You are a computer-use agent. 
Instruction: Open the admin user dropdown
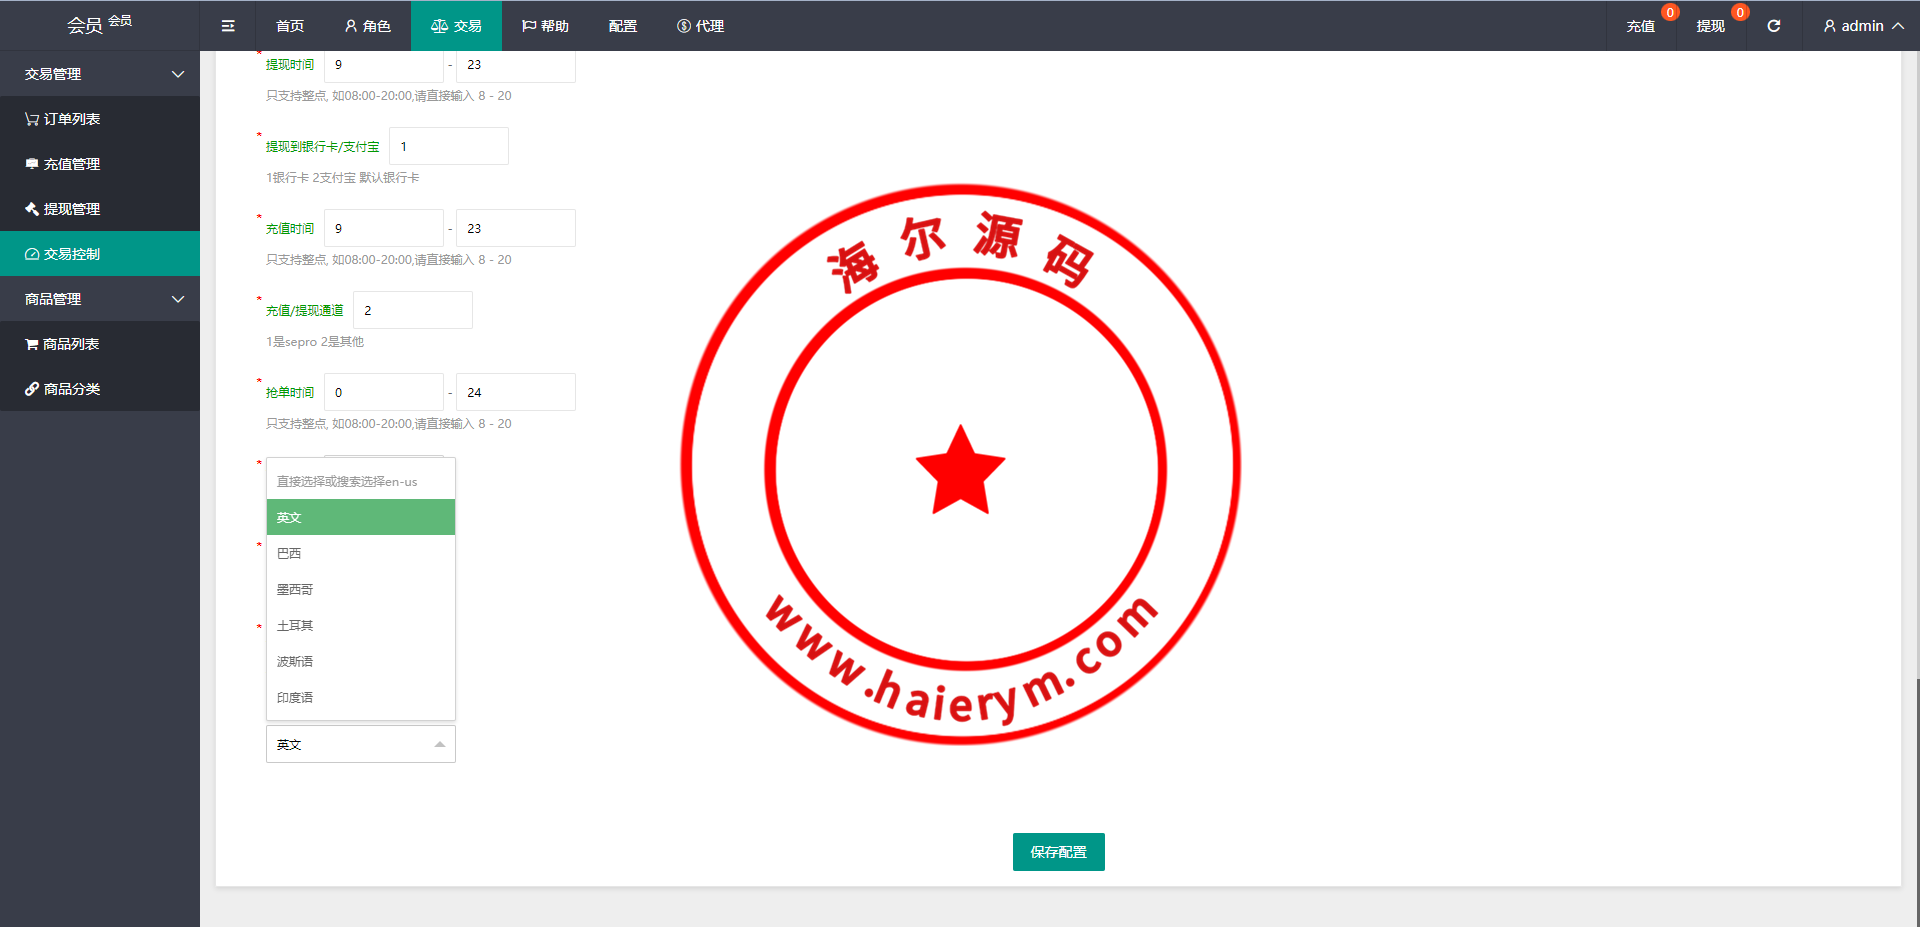pyautogui.click(x=1862, y=26)
